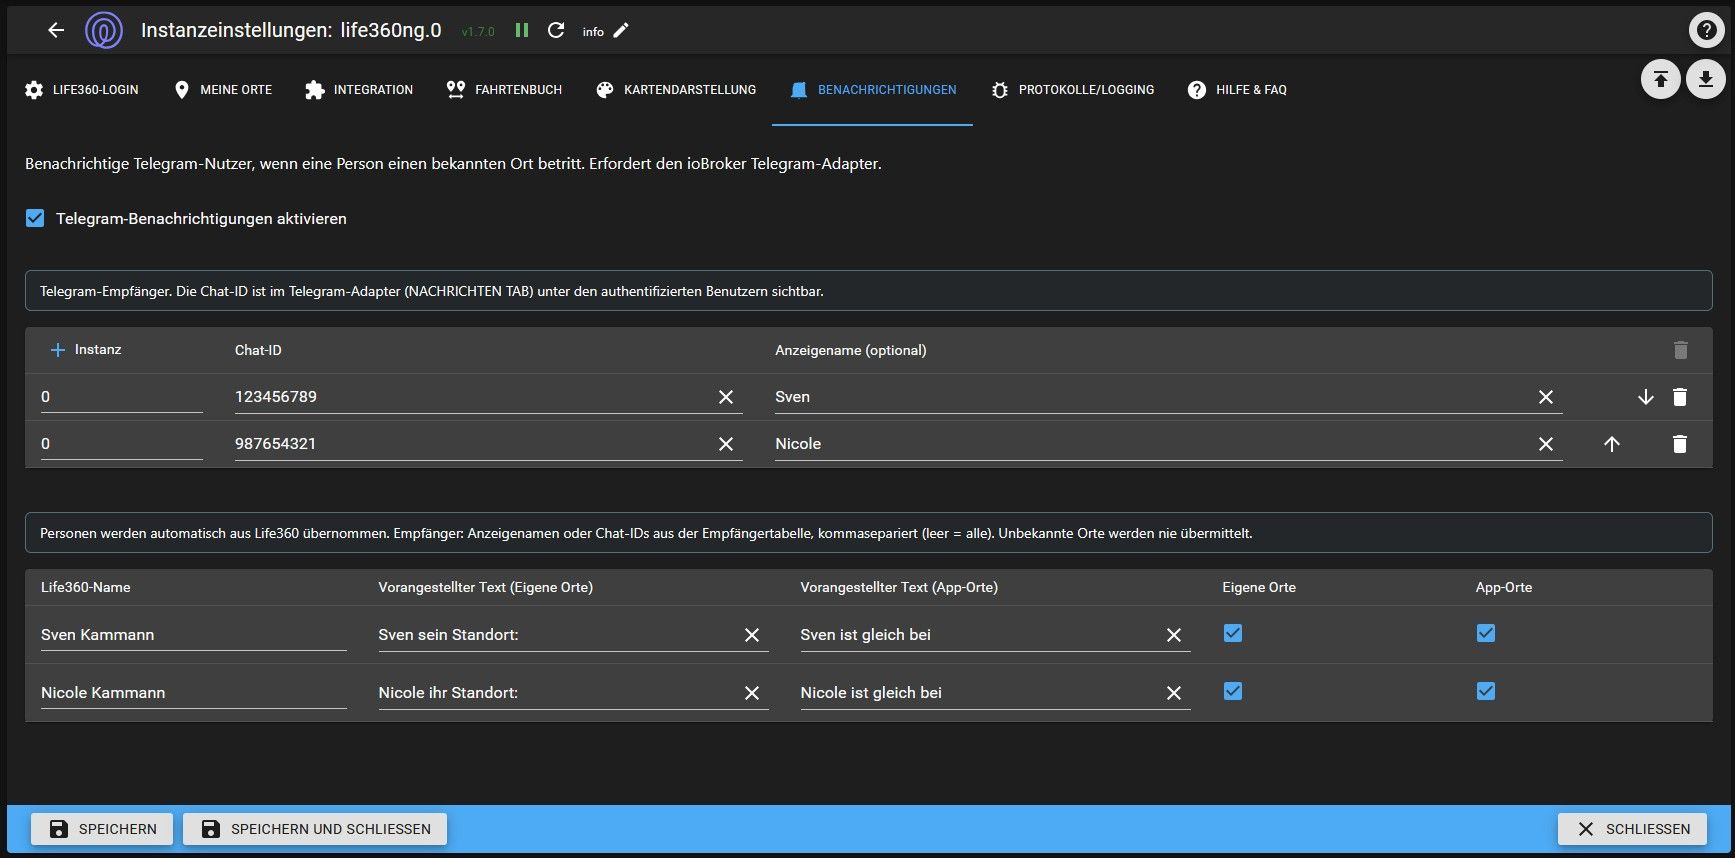Go back using the arrow icon

coord(56,30)
